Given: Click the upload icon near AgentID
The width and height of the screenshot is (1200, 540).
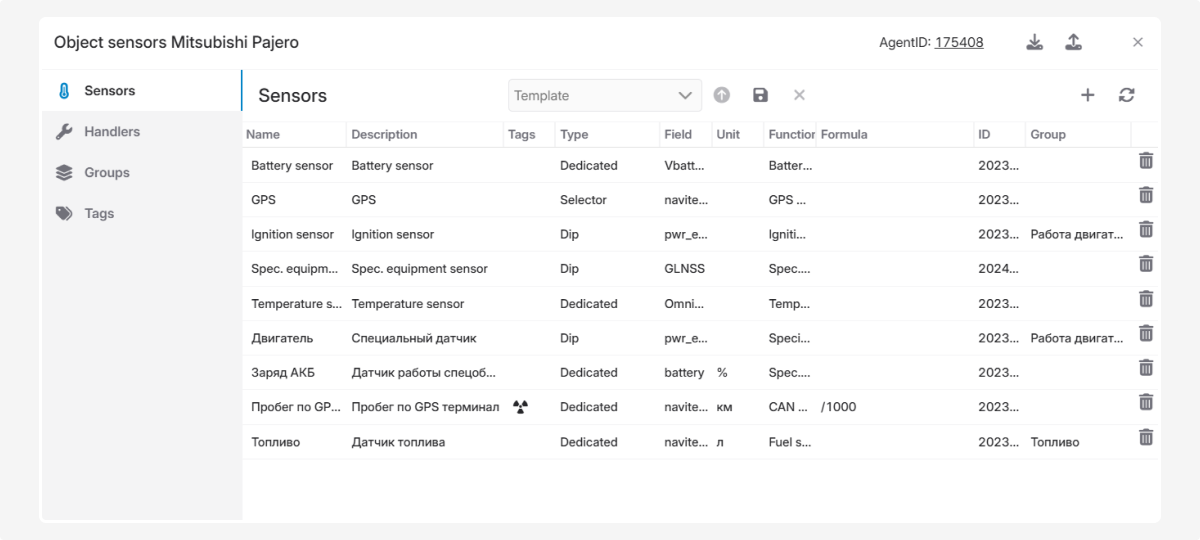Looking at the screenshot, I should 1073,42.
